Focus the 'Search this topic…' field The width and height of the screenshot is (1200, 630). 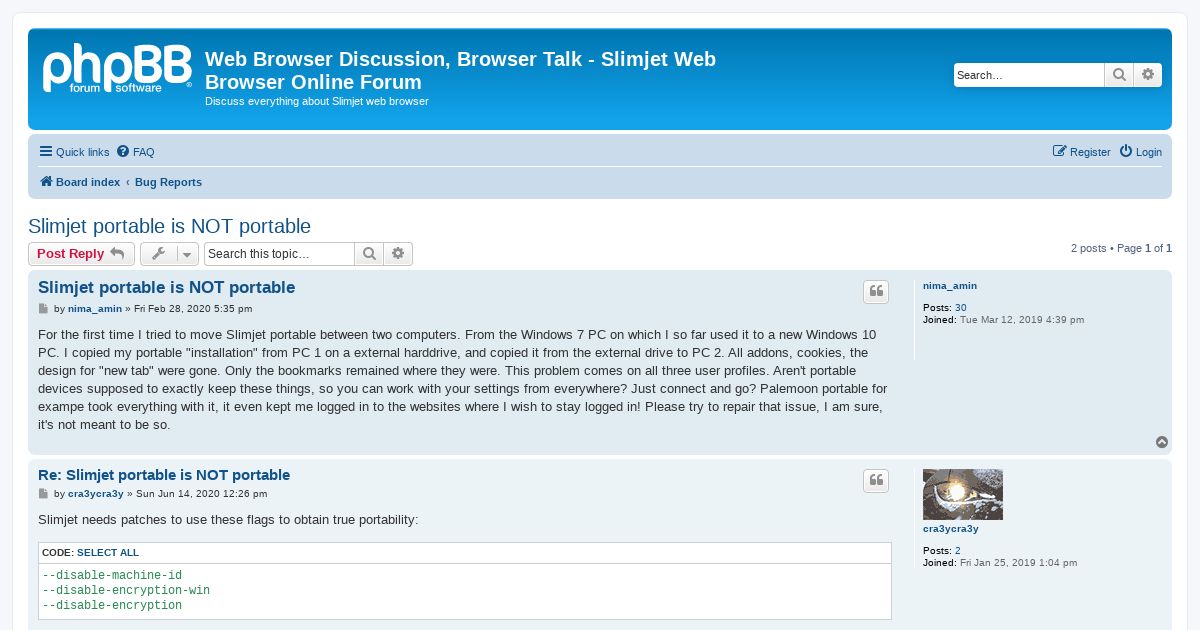tap(279, 254)
